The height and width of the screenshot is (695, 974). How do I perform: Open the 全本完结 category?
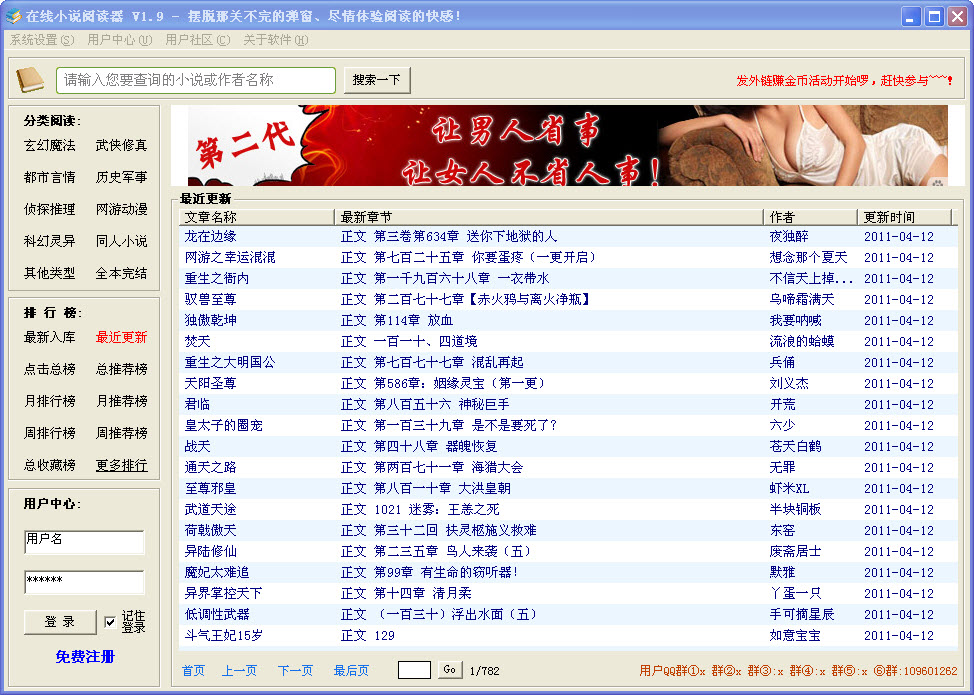tap(121, 273)
